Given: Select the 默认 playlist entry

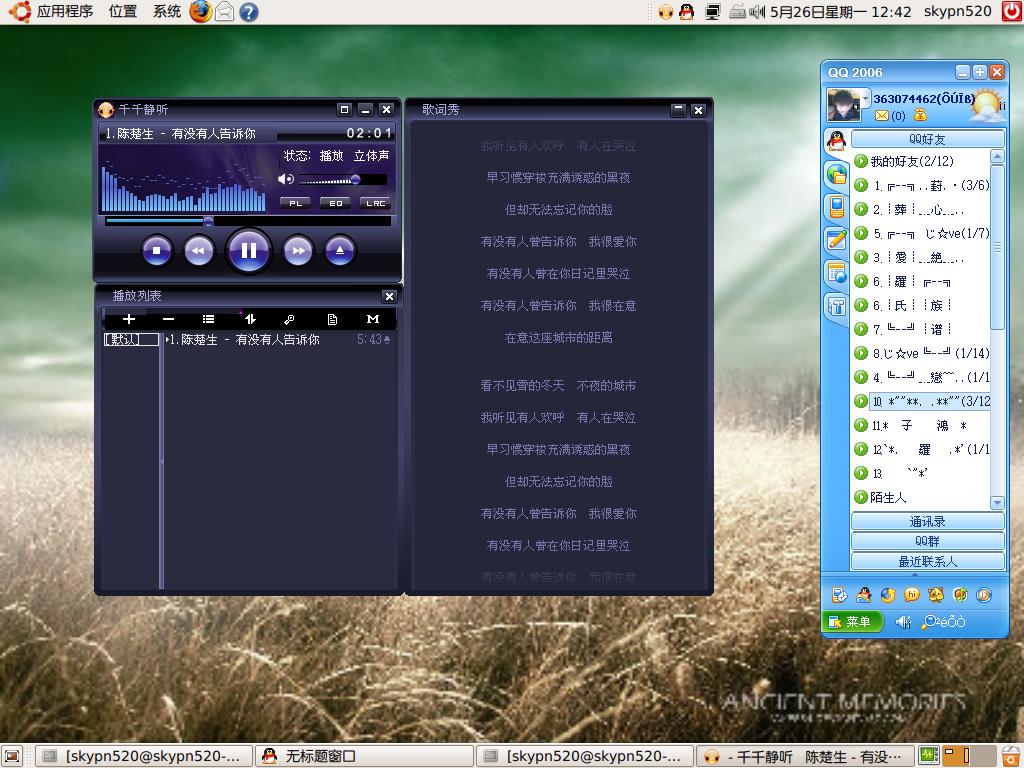Looking at the screenshot, I should pos(131,340).
